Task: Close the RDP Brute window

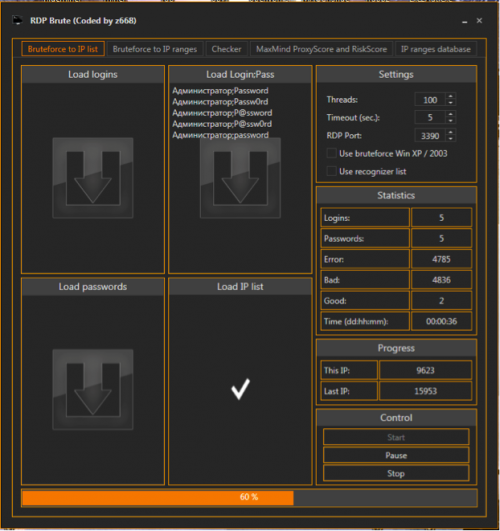Action: 479,21
